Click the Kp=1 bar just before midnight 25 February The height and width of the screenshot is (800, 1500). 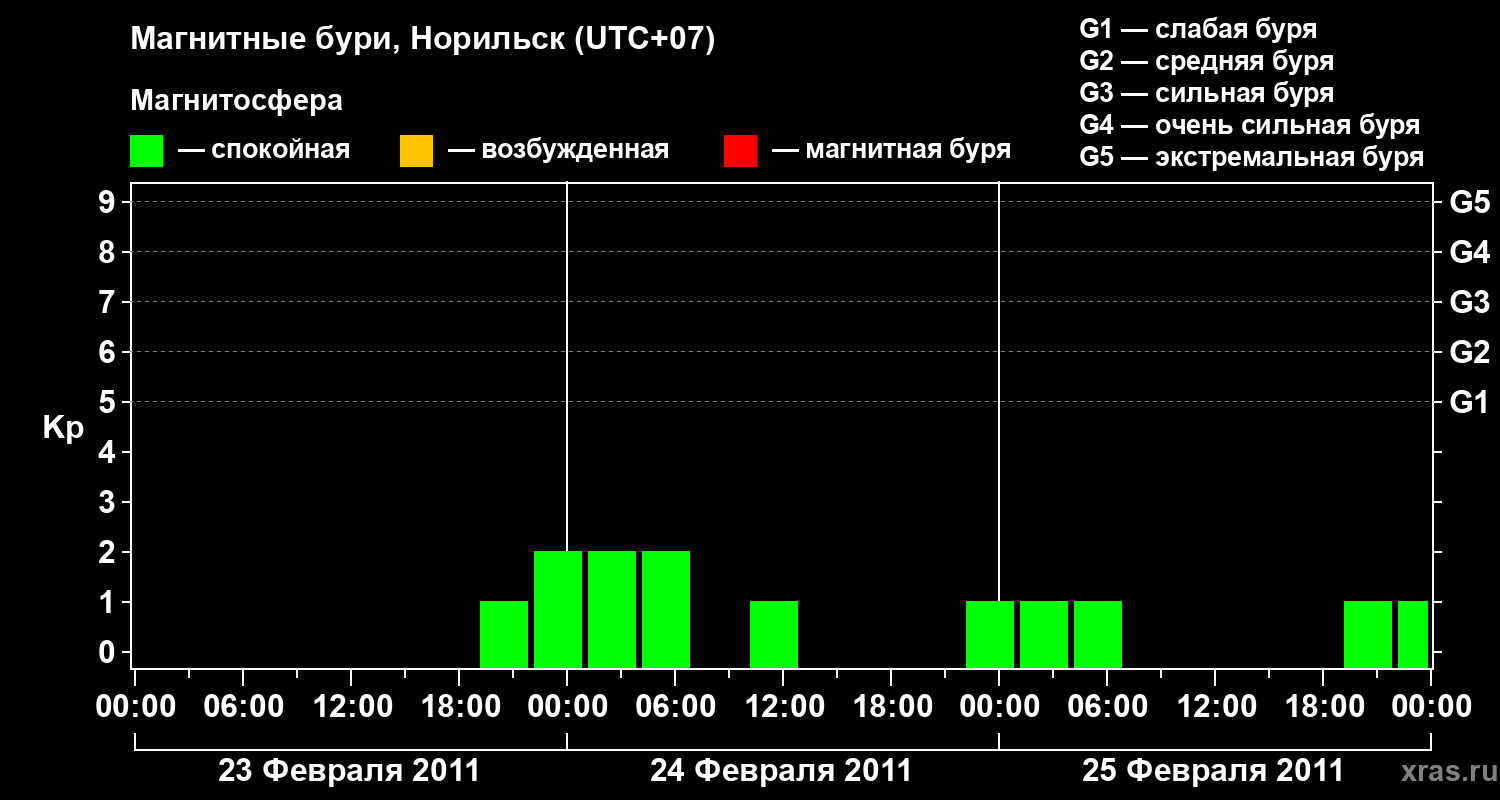990,634
